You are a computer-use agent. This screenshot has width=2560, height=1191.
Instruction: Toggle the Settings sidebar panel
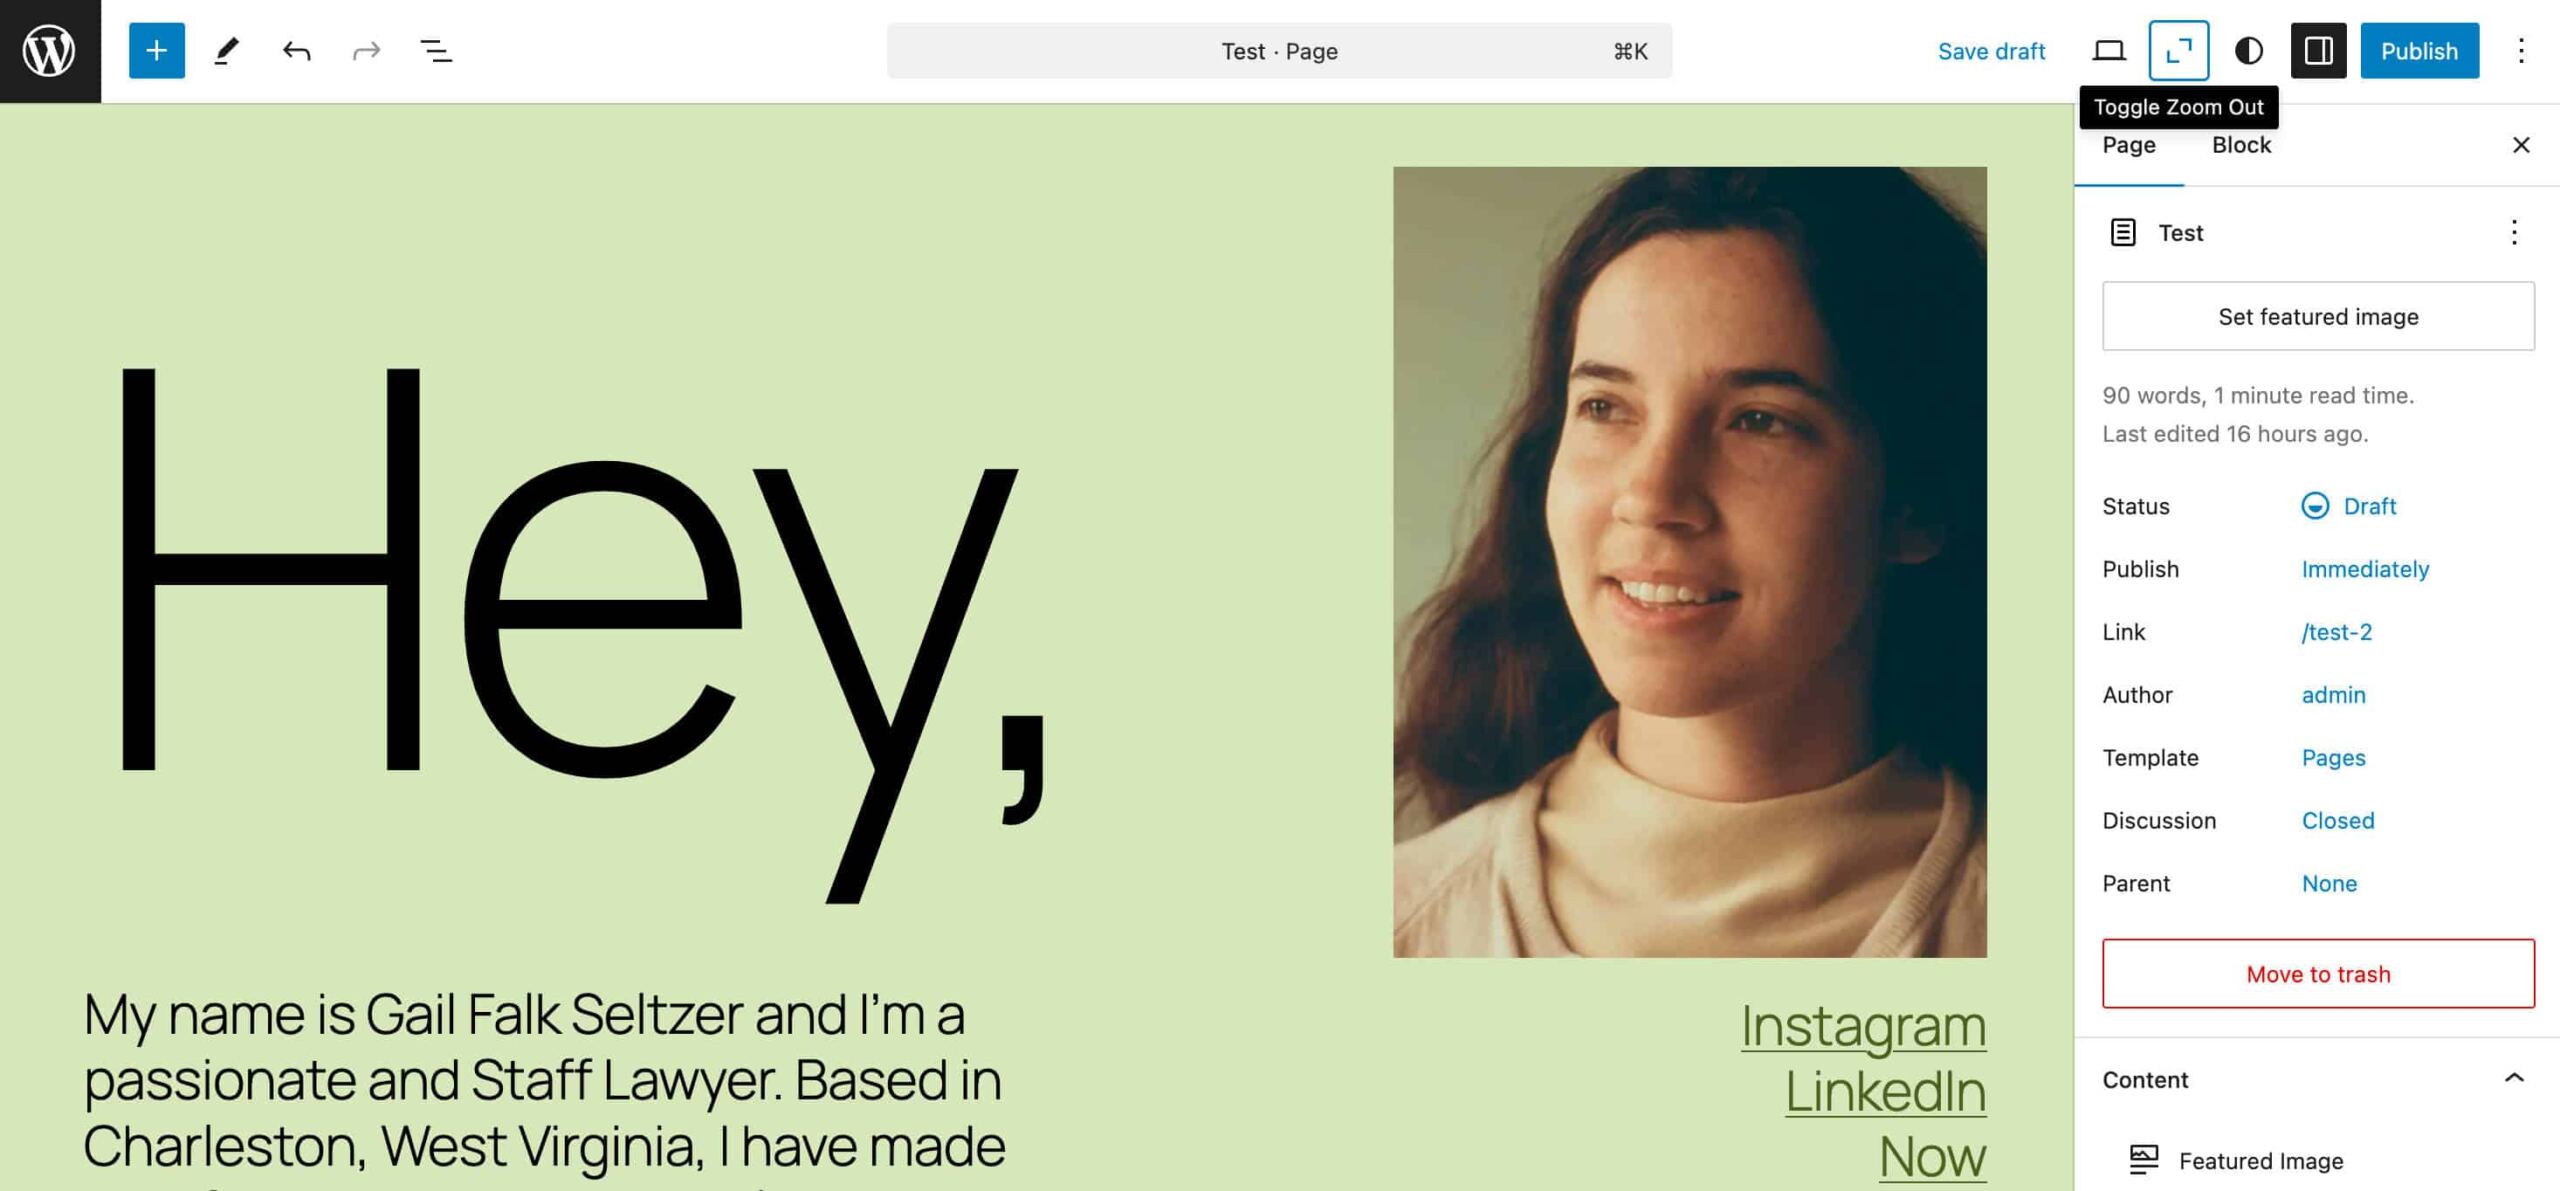point(2318,51)
